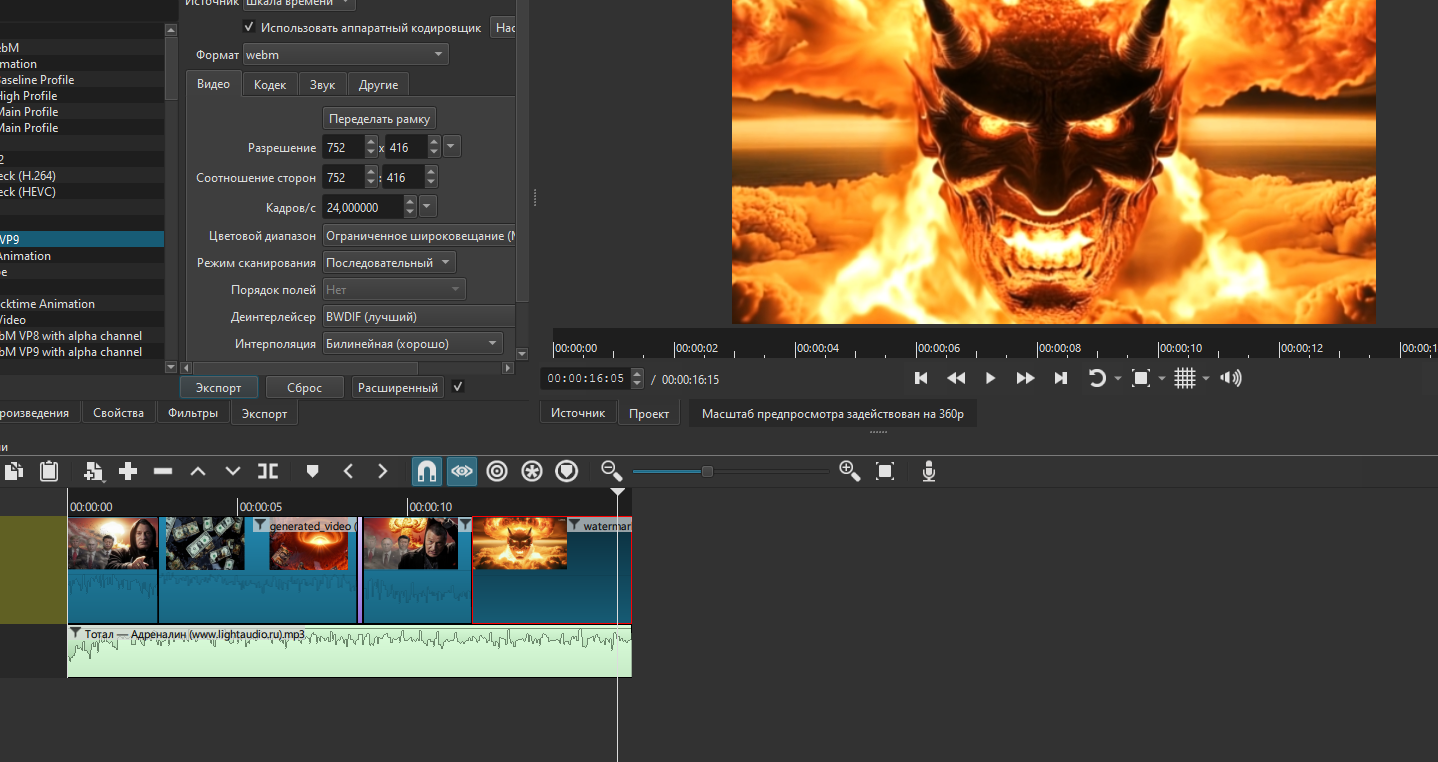
Task: Open the Деинтерлейсер BWDIF dropdown
Action: [419, 317]
